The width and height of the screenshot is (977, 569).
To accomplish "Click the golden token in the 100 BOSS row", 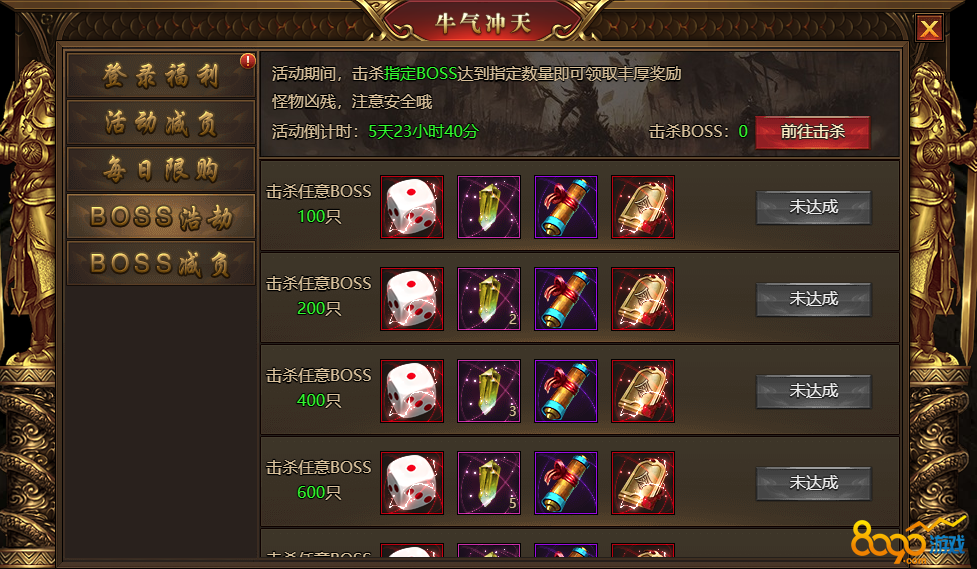I will (x=643, y=207).
